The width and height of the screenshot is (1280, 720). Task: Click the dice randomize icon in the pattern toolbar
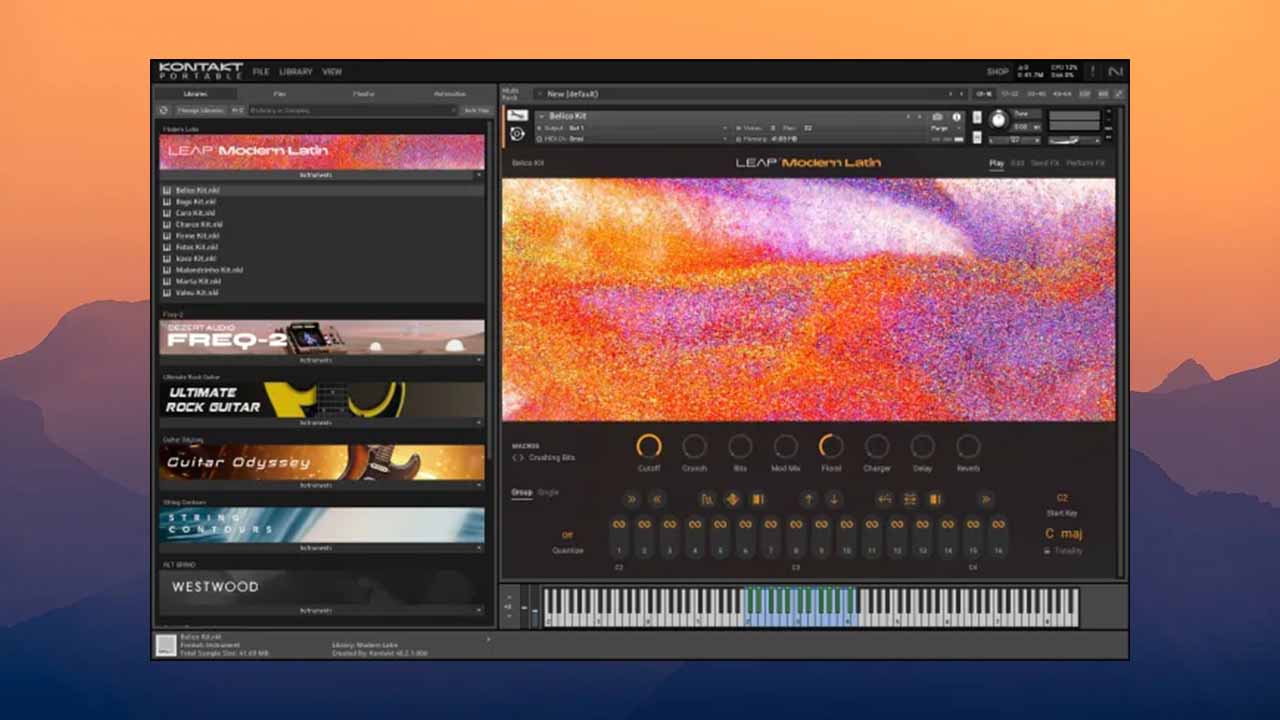point(731,500)
